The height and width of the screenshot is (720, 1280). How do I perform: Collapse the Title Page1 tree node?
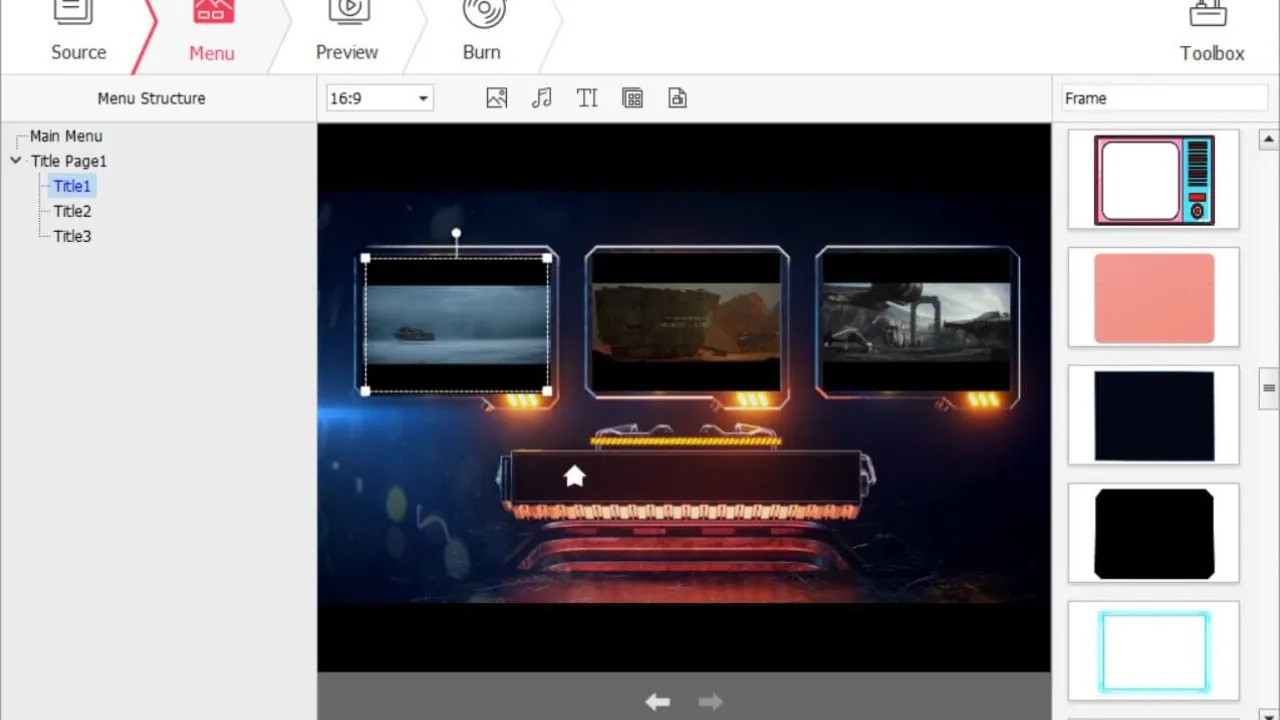pos(15,161)
